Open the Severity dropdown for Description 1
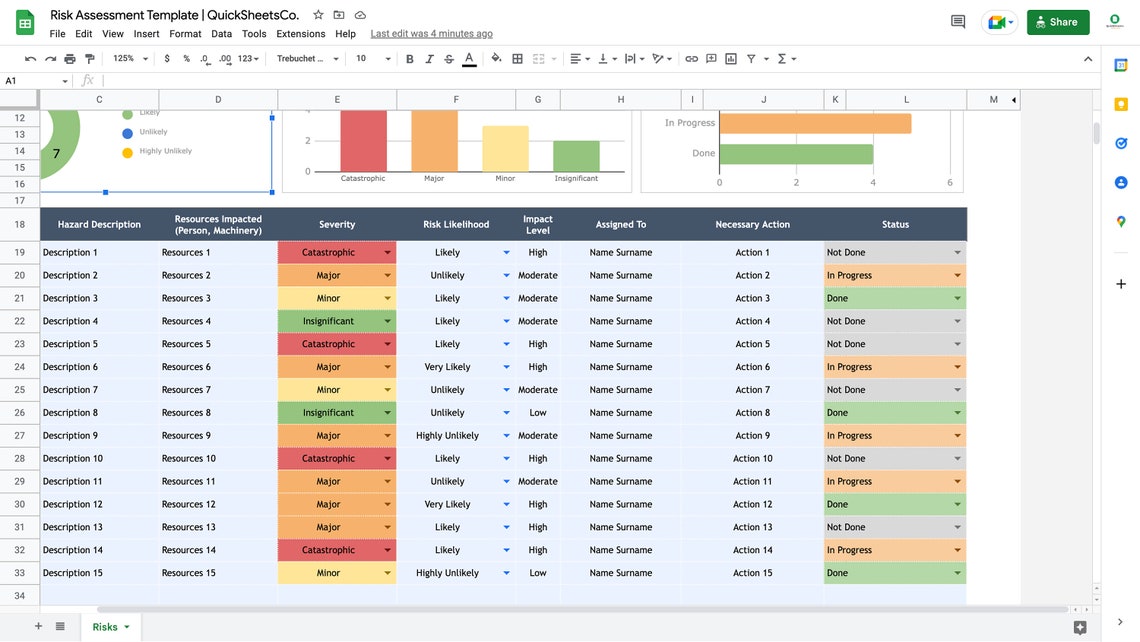The width and height of the screenshot is (1140, 642). point(389,252)
